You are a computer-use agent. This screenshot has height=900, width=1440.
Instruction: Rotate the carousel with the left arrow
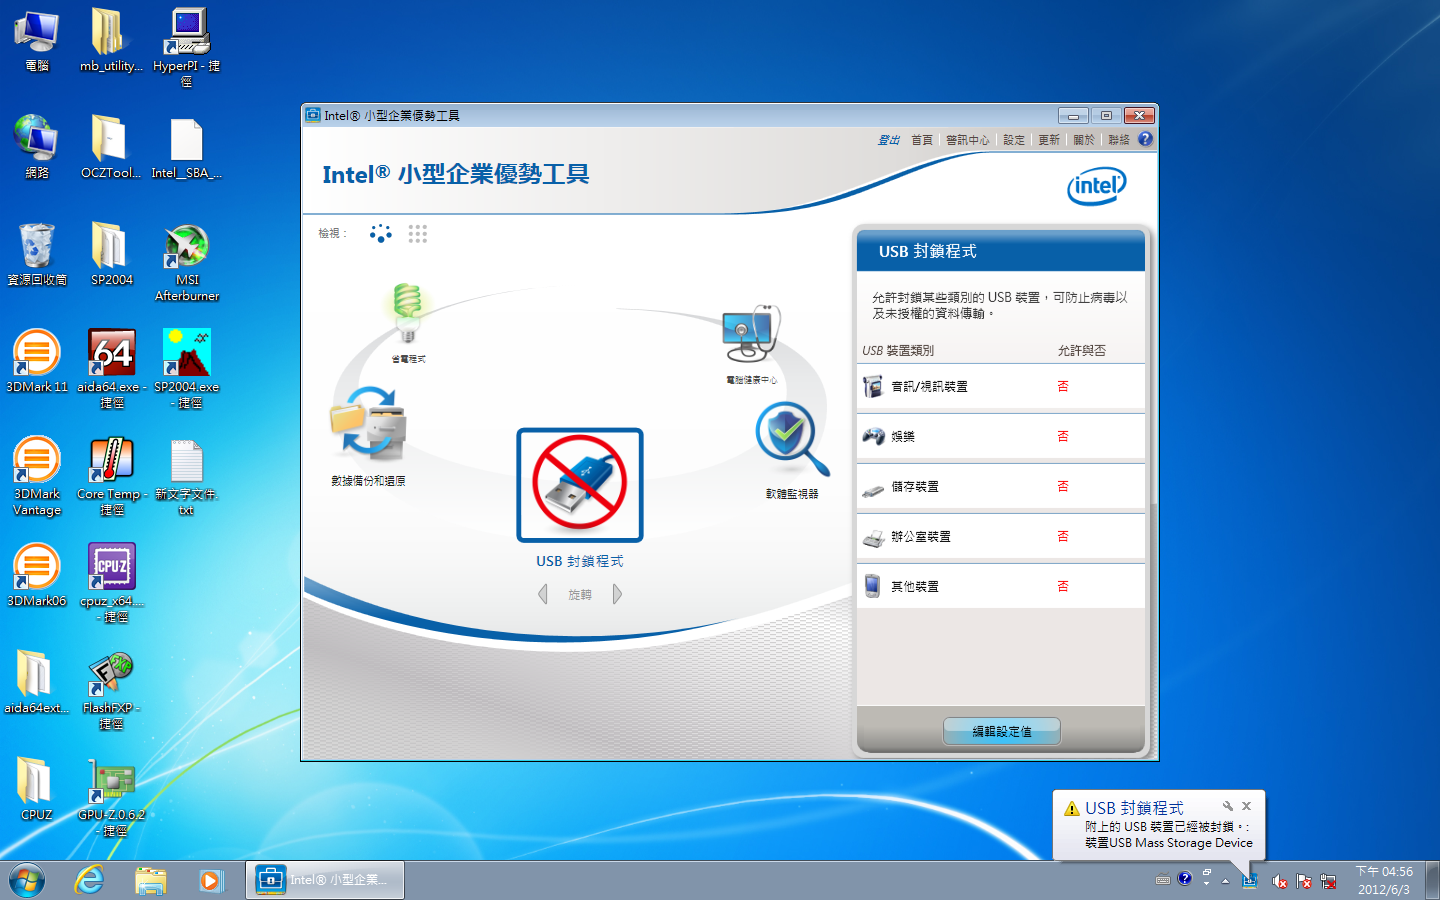(x=543, y=594)
